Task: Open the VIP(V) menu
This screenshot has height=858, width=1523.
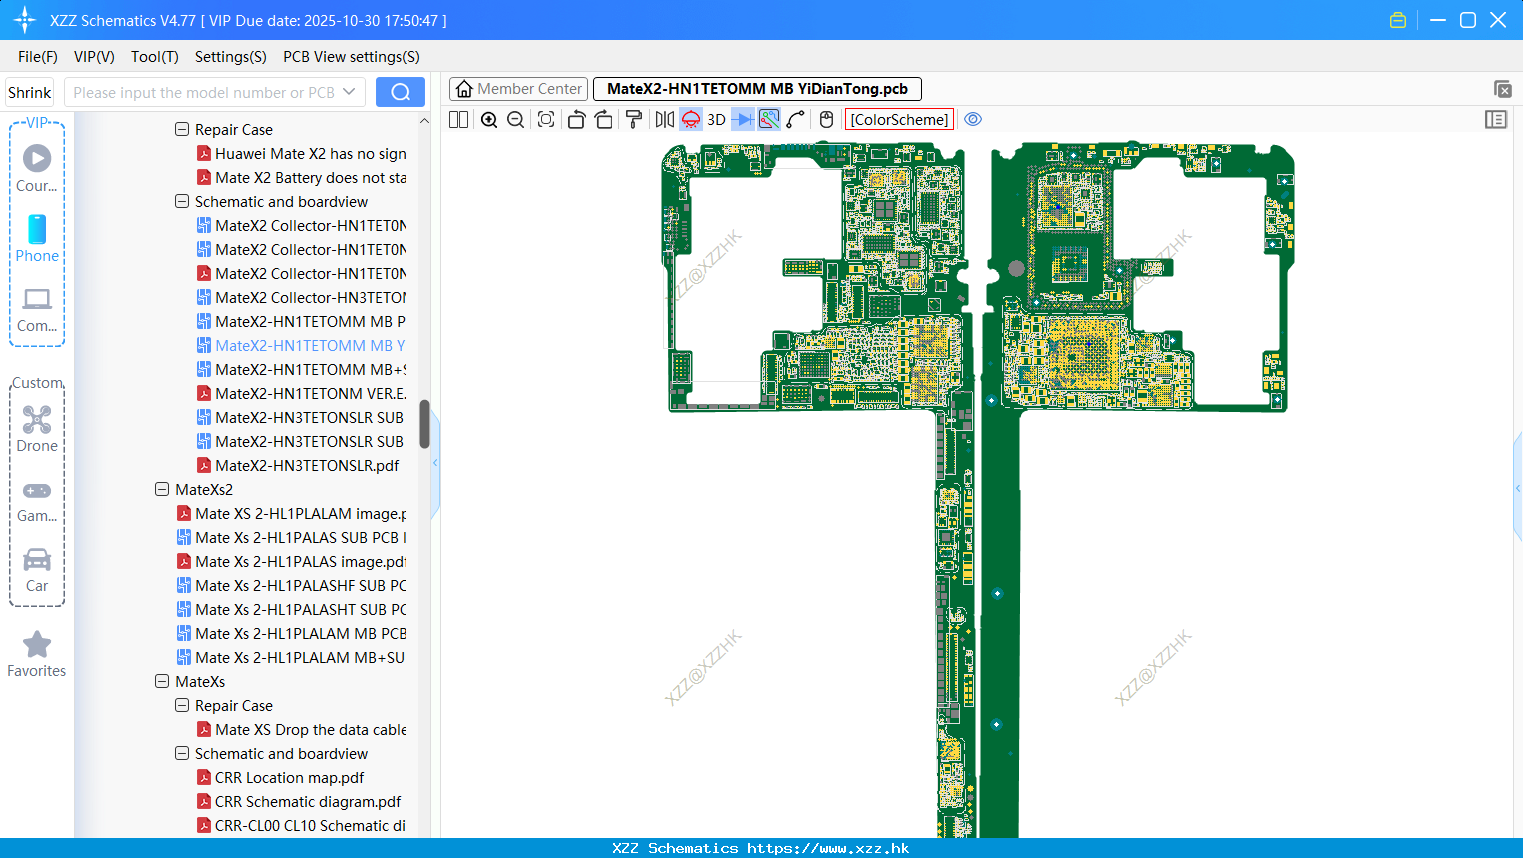Action: (94, 57)
